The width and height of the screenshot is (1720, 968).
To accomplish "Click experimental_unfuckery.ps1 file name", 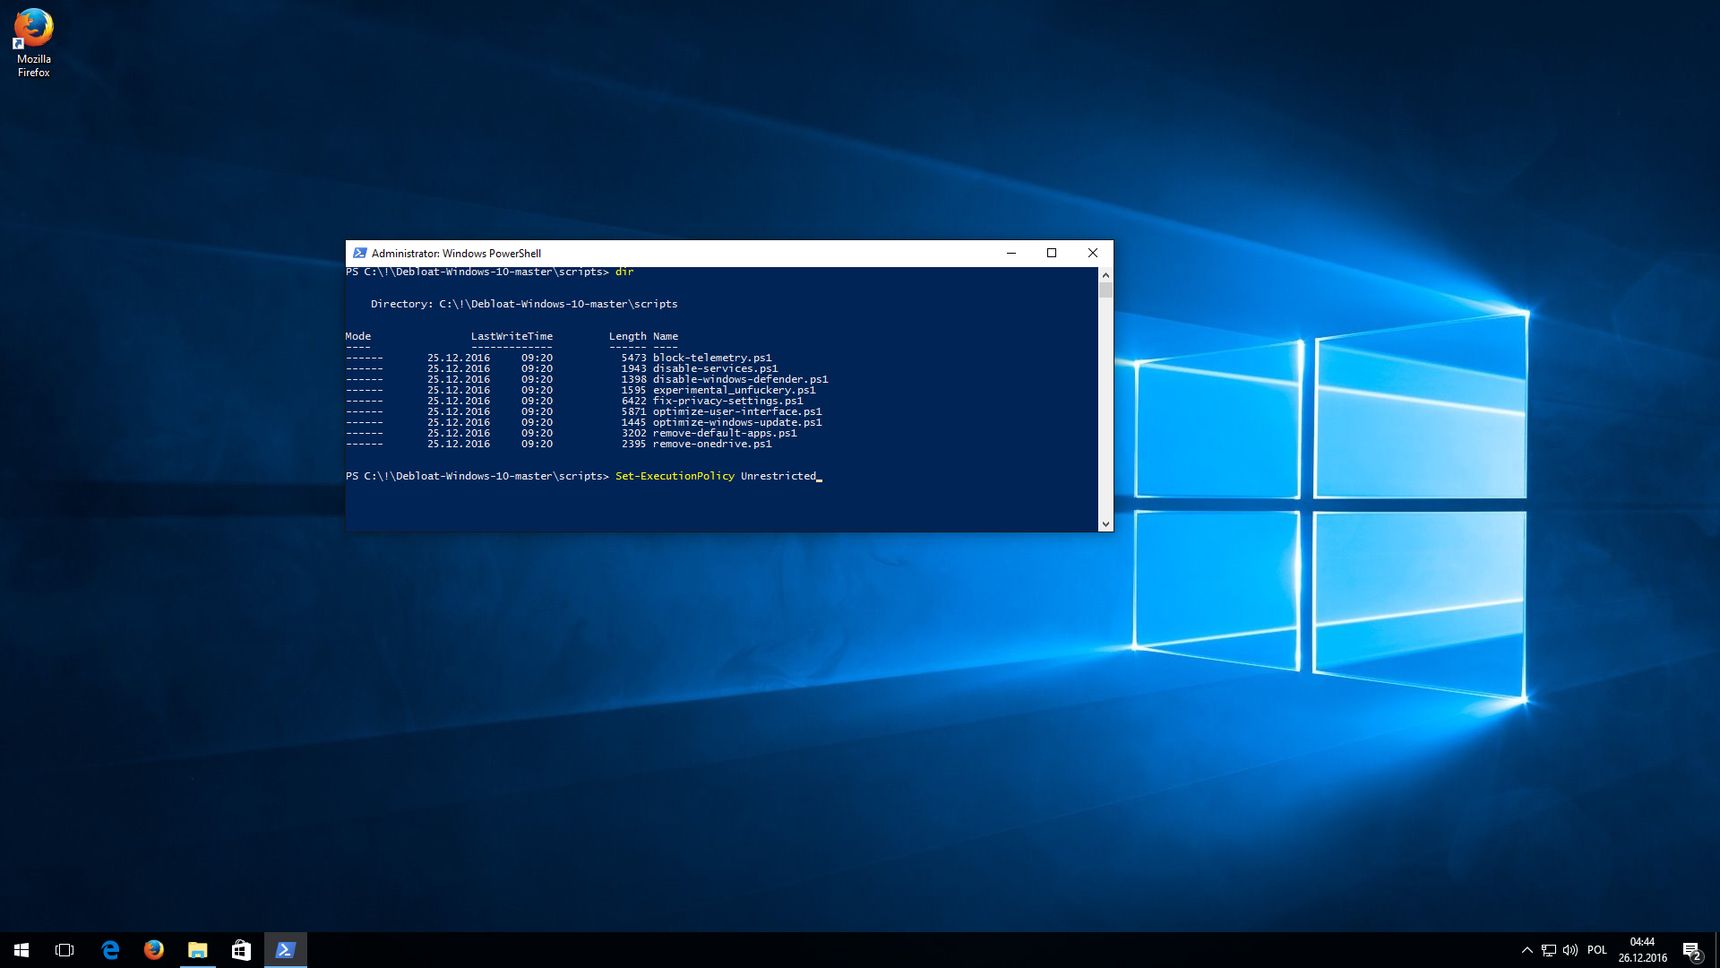I will (734, 391).
